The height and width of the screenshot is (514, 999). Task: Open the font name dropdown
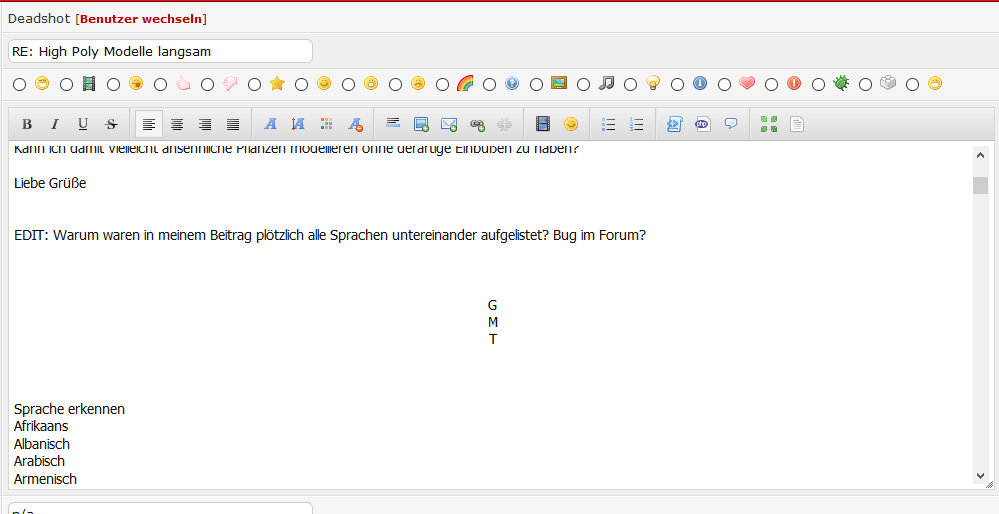(270, 125)
